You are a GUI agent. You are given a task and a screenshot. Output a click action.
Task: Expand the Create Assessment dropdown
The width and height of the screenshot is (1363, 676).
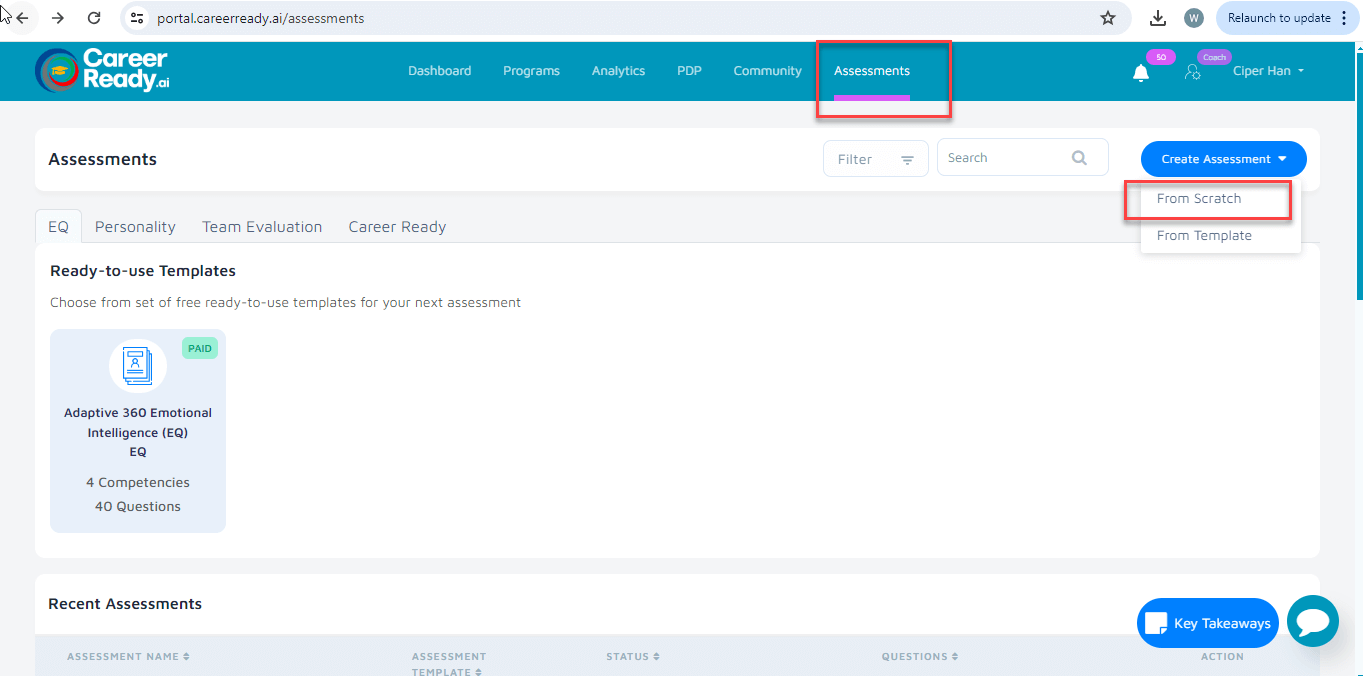coord(1223,159)
